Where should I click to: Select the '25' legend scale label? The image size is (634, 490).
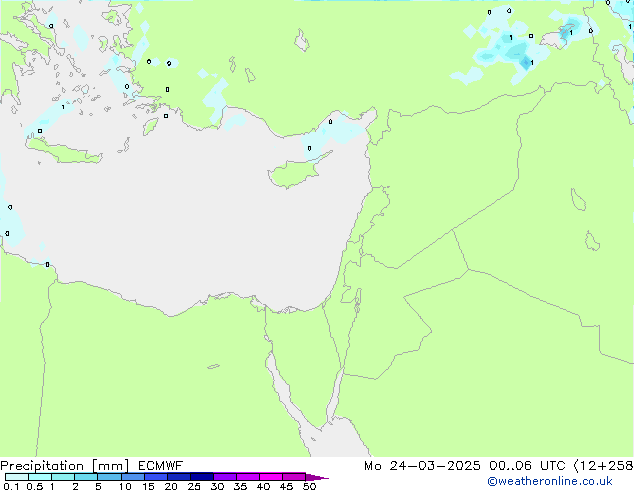point(194,486)
